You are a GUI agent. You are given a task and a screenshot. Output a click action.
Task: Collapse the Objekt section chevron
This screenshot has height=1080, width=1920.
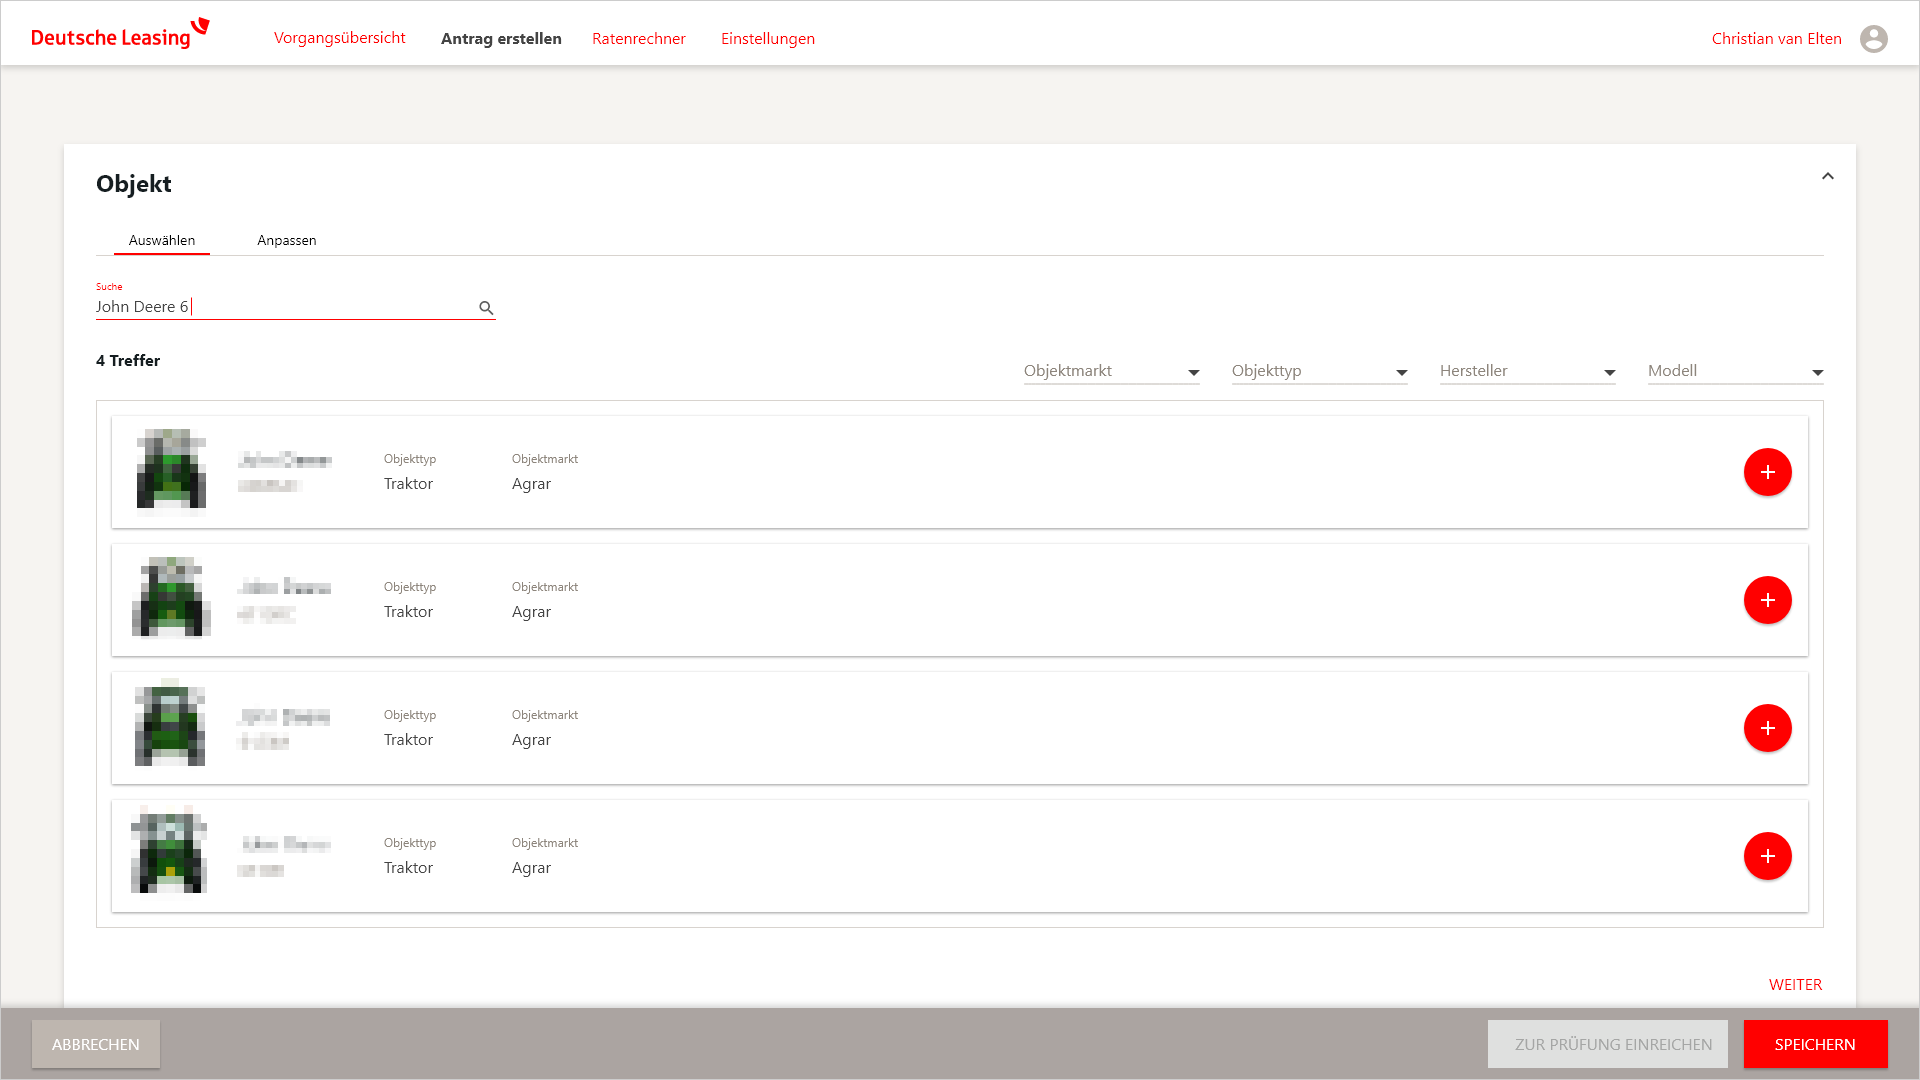[1827, 176]
